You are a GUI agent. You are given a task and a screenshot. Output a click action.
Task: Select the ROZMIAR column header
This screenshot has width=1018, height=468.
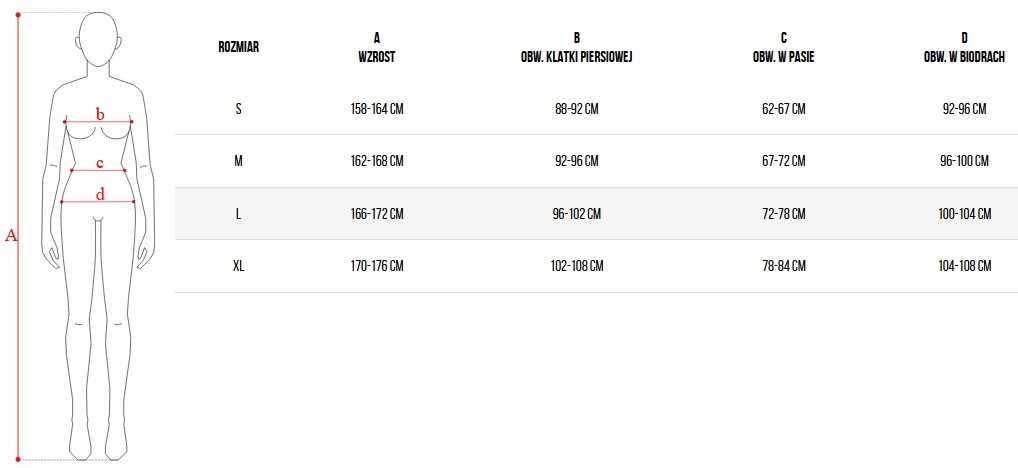click(238, 47)
